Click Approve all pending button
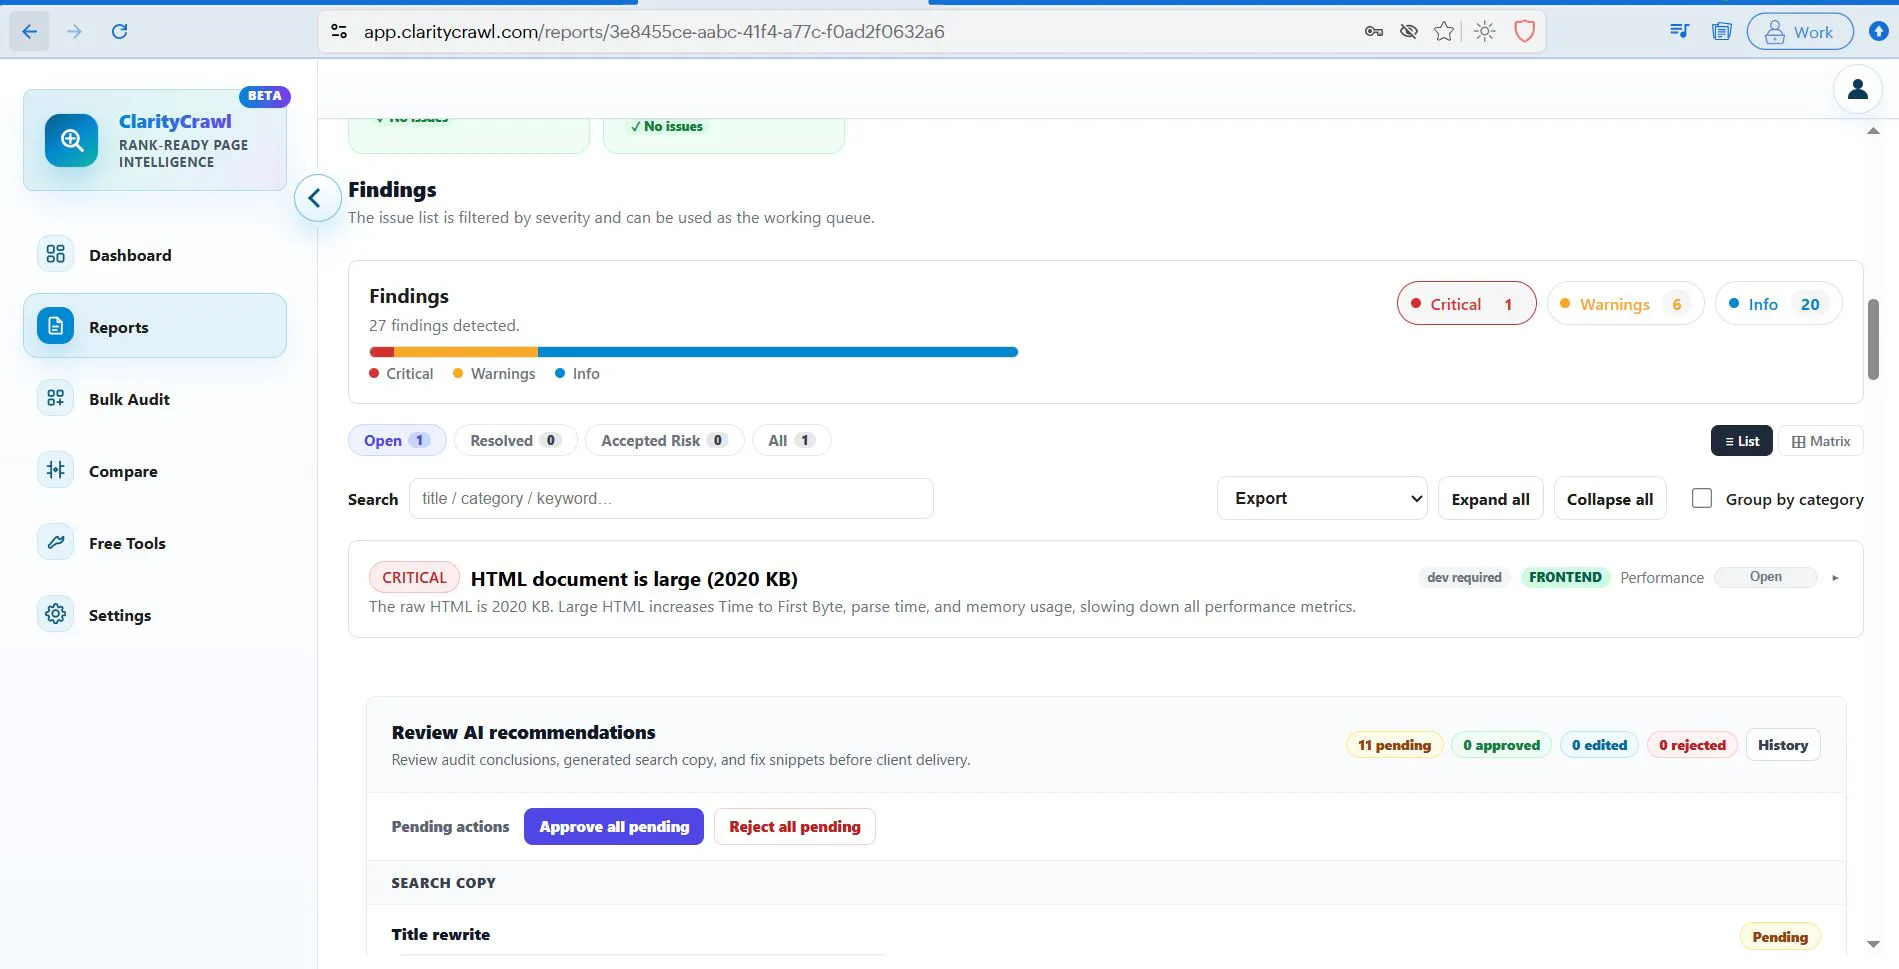Screen dimensions: 1899x969 614,826
